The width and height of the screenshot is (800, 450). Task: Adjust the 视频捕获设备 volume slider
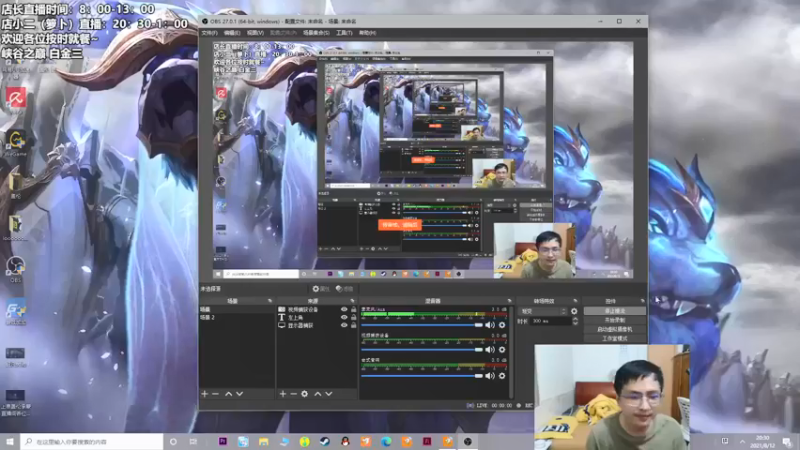[421, 349]
